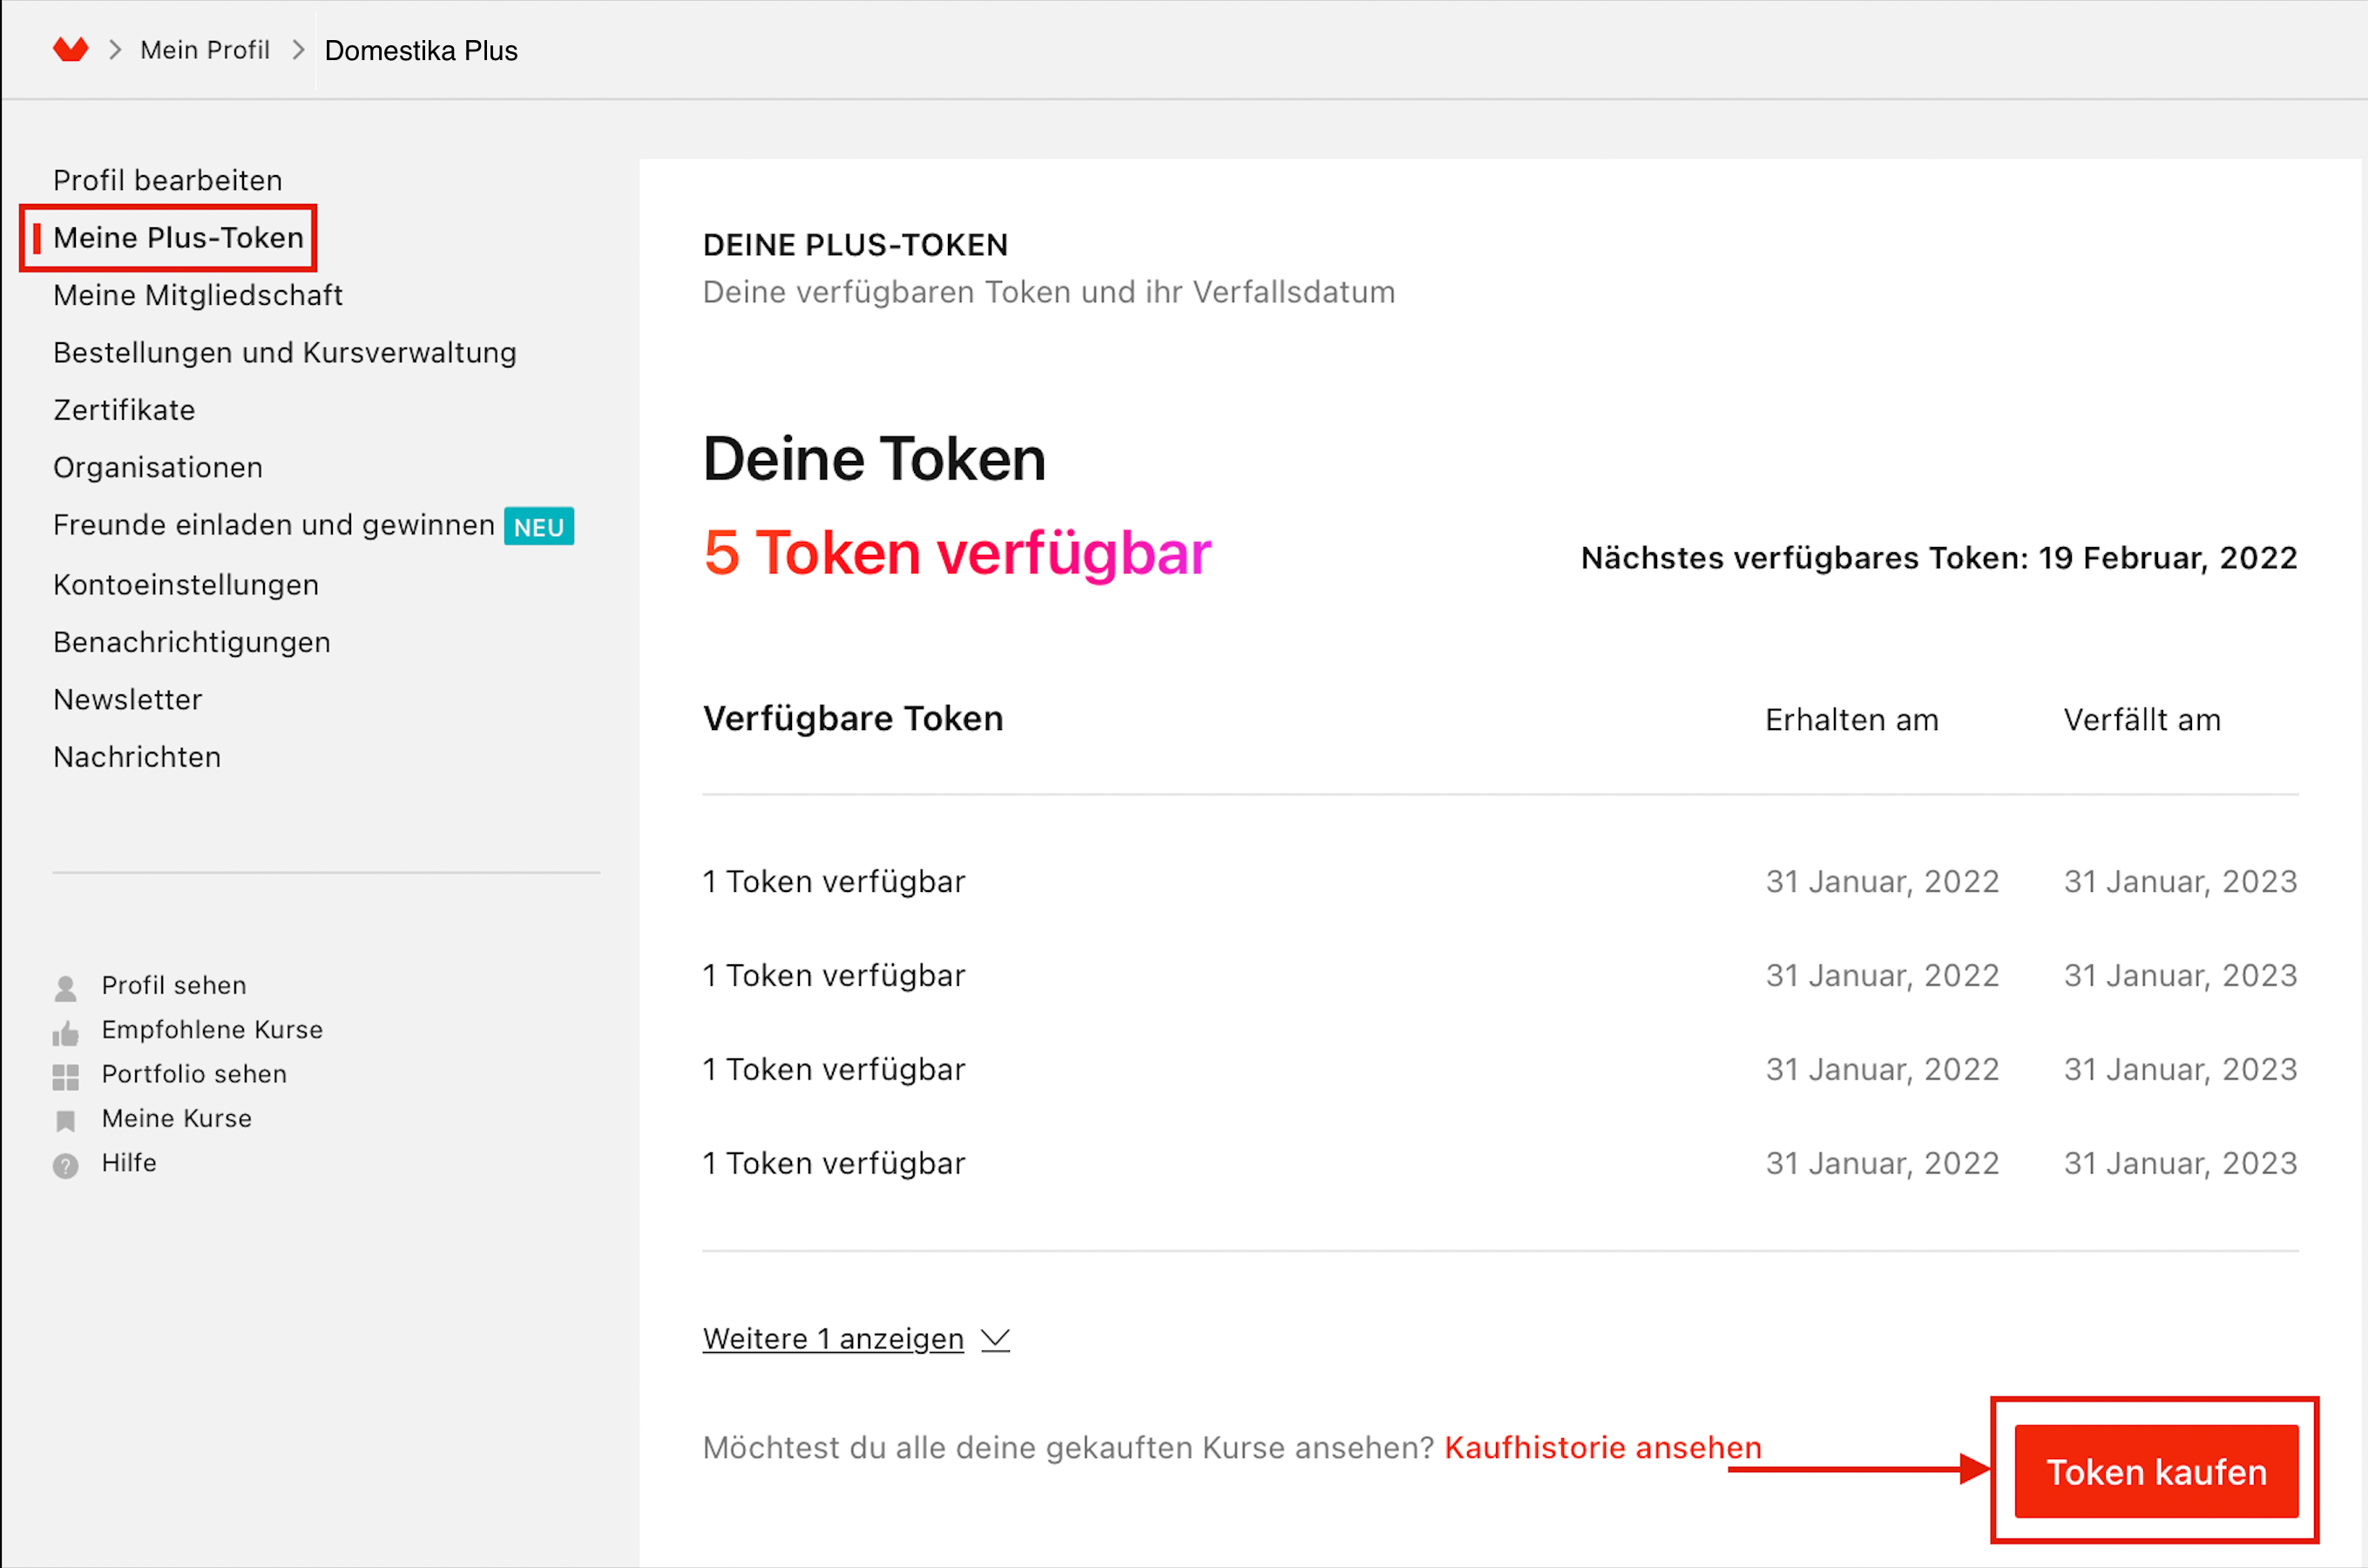Open Zertifikate section
The height and width of the screenshot is (1568, 2368).
[x=124, y=410]
